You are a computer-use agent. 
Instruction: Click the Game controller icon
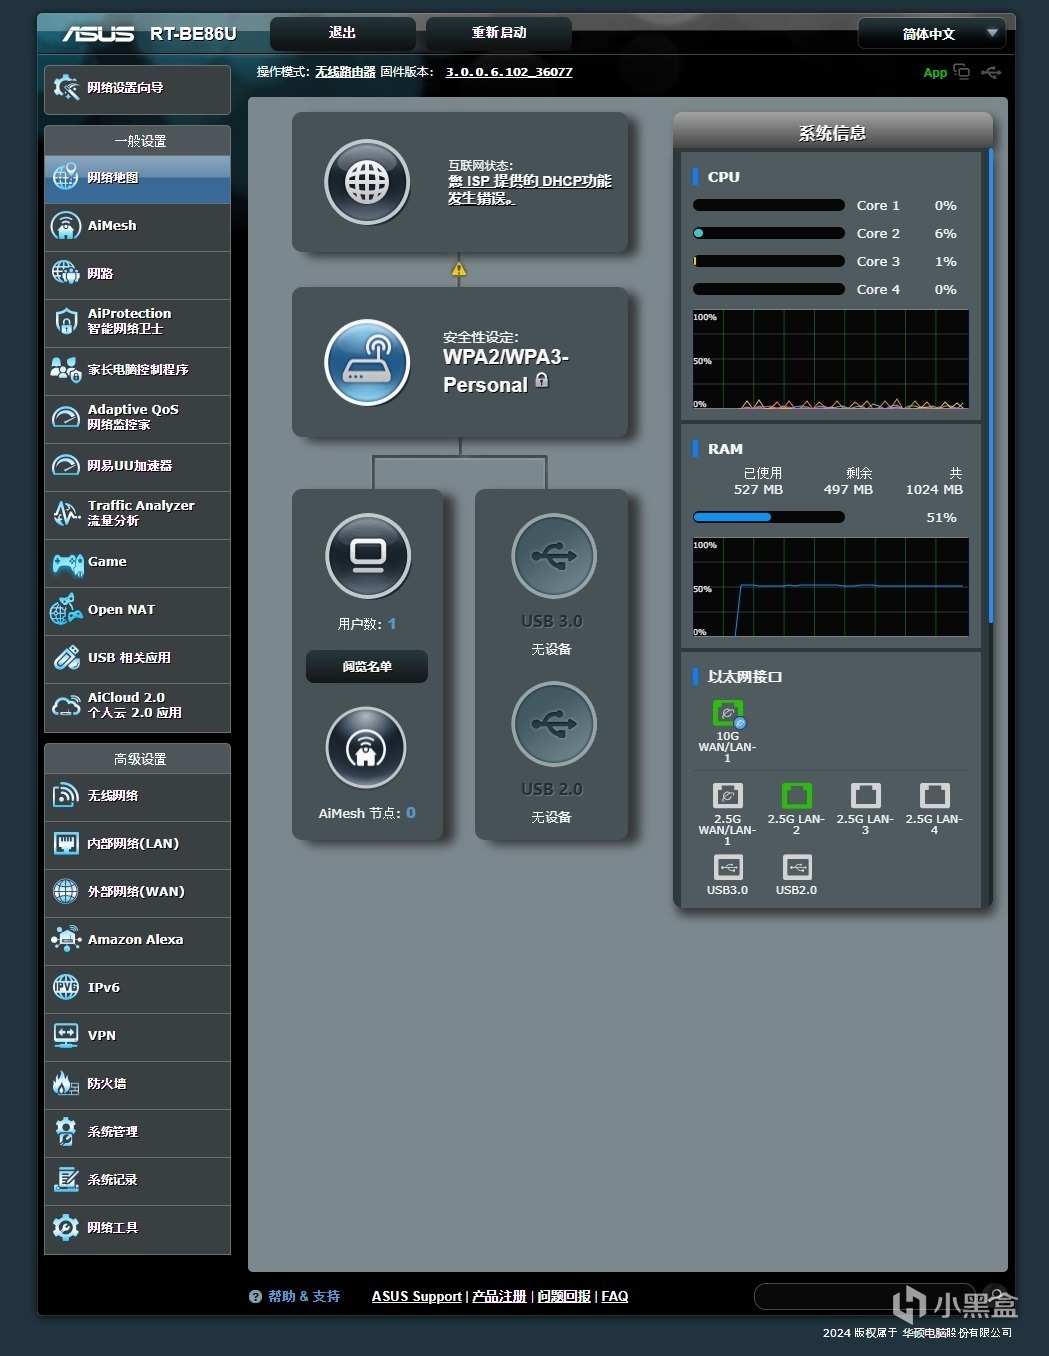(67, 563)
